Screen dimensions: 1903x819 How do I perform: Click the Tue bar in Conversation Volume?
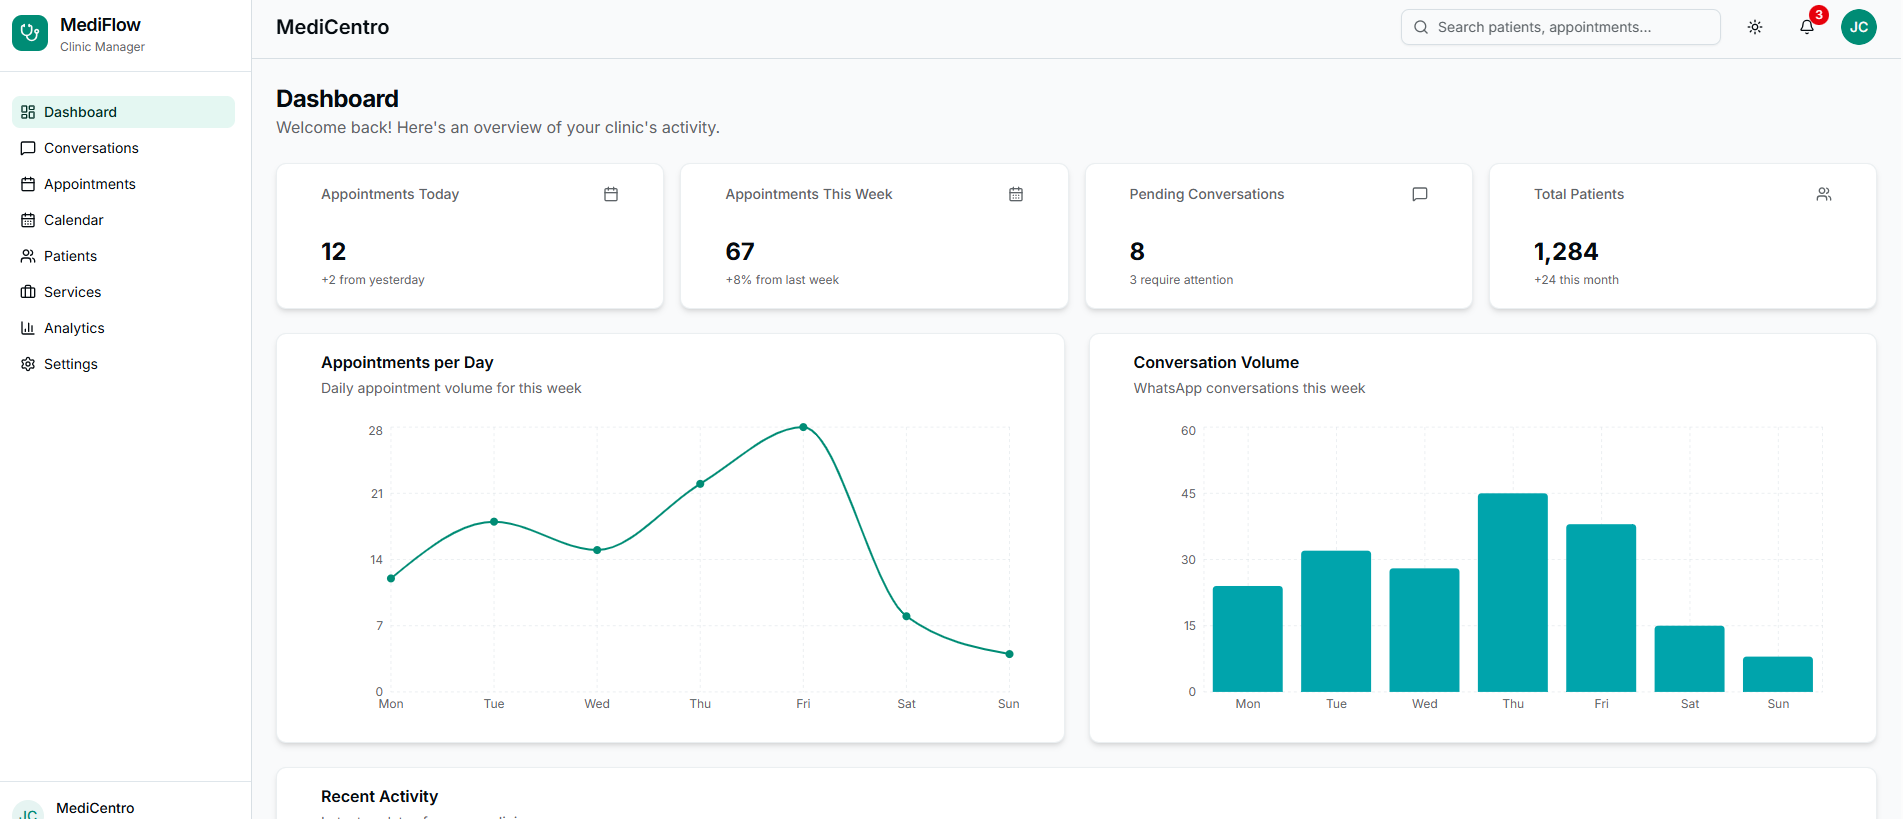1336,621
